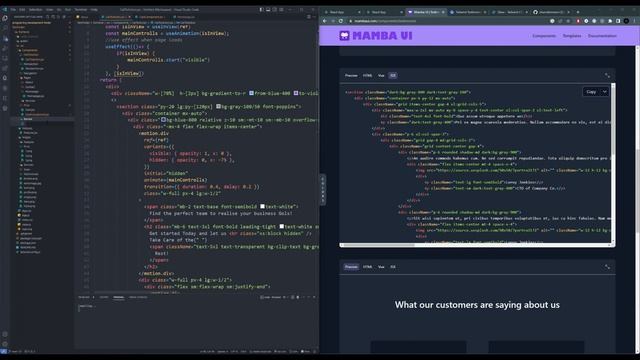The width and height of the screenshot is (640, 360).
Task: Open Accounts icon in VS Code activity bar
Action: point(5,334)
